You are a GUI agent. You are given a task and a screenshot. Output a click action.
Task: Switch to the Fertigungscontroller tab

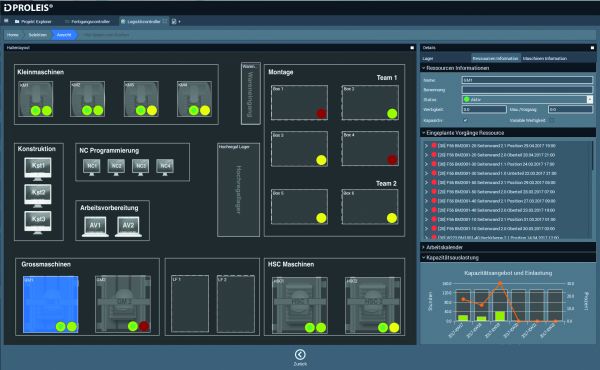click(88, 21)
